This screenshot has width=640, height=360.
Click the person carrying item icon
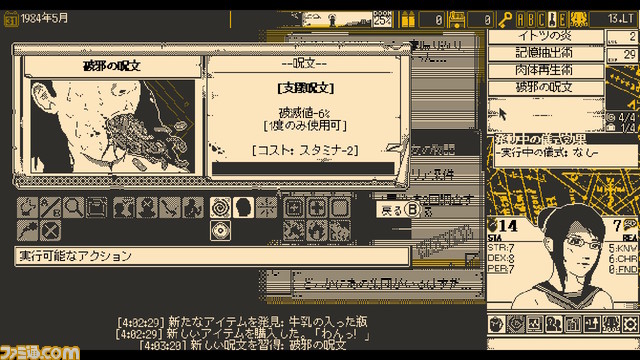pos(193,207)
